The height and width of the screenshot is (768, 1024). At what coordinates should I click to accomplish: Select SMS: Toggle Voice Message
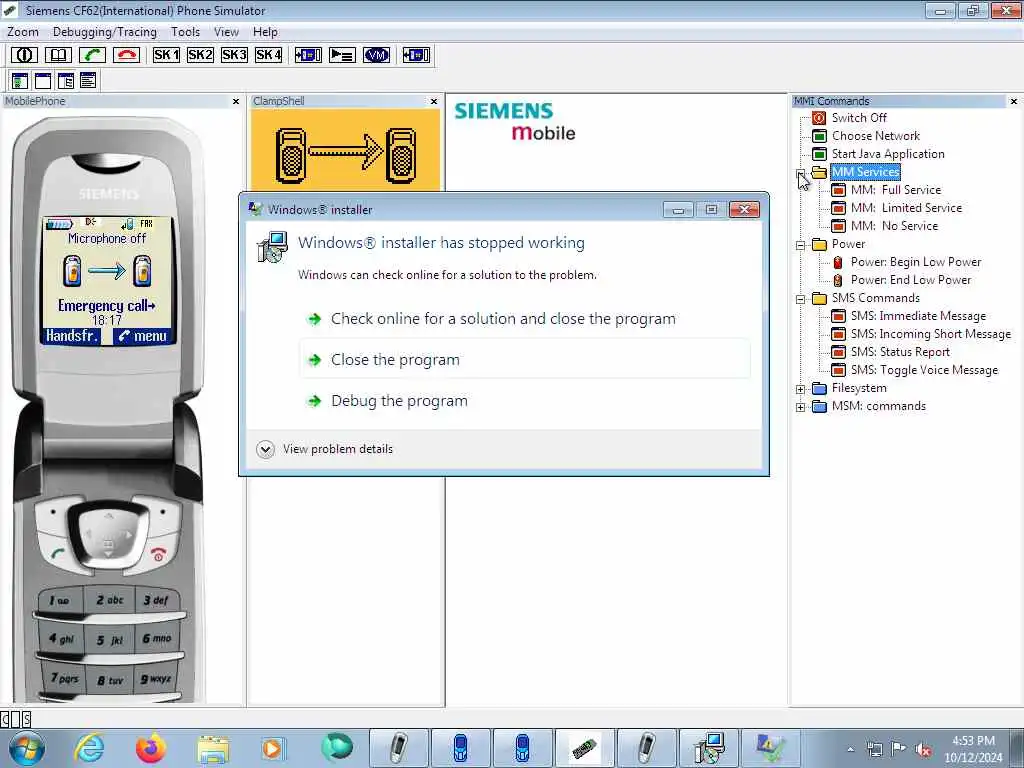tap(924, 370)
